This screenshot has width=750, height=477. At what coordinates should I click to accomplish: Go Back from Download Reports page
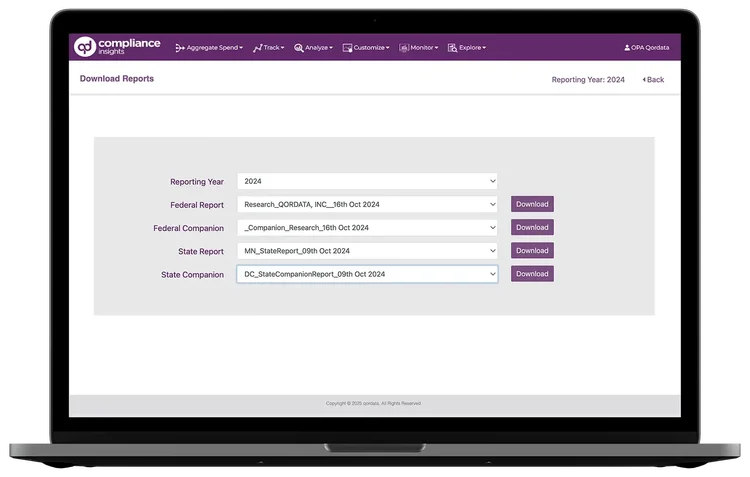(x=653, y=80)
